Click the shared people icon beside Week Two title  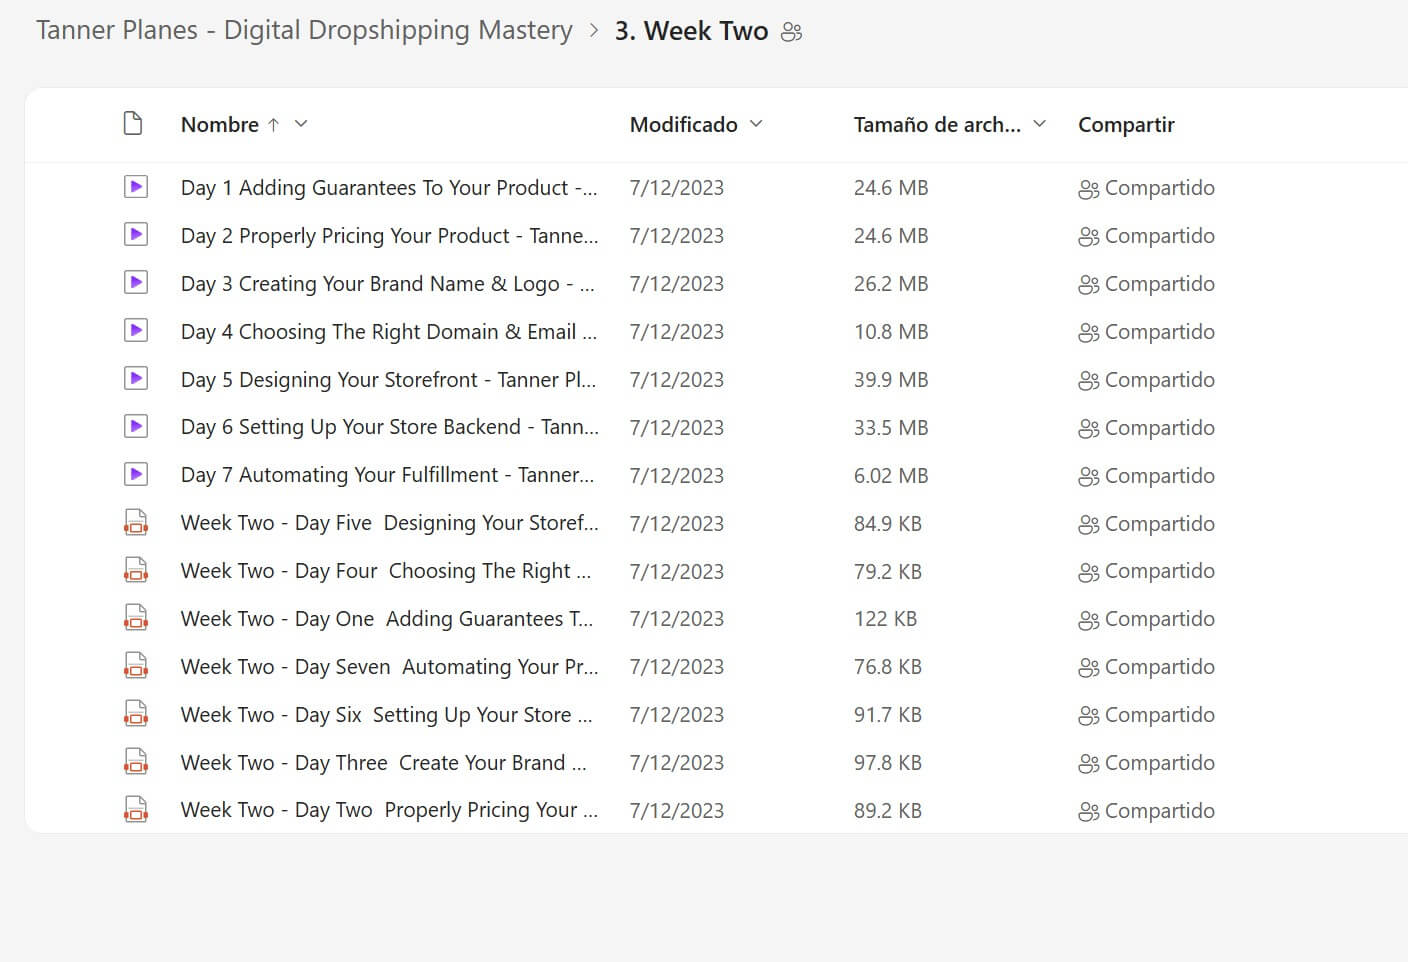coord(791,32)
